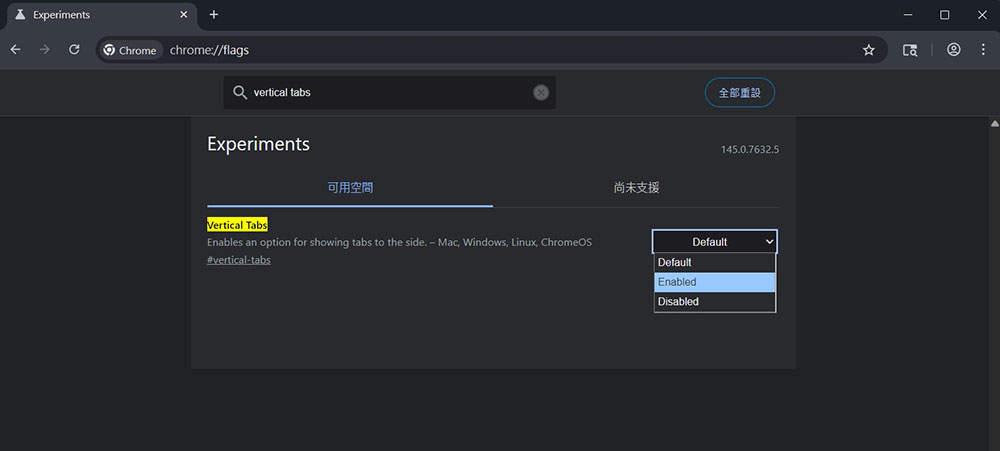Bookmark this page with the star icon
The width and height of the screenshot is (1000, 451).
pyautogui.click(x=868, y=50)
